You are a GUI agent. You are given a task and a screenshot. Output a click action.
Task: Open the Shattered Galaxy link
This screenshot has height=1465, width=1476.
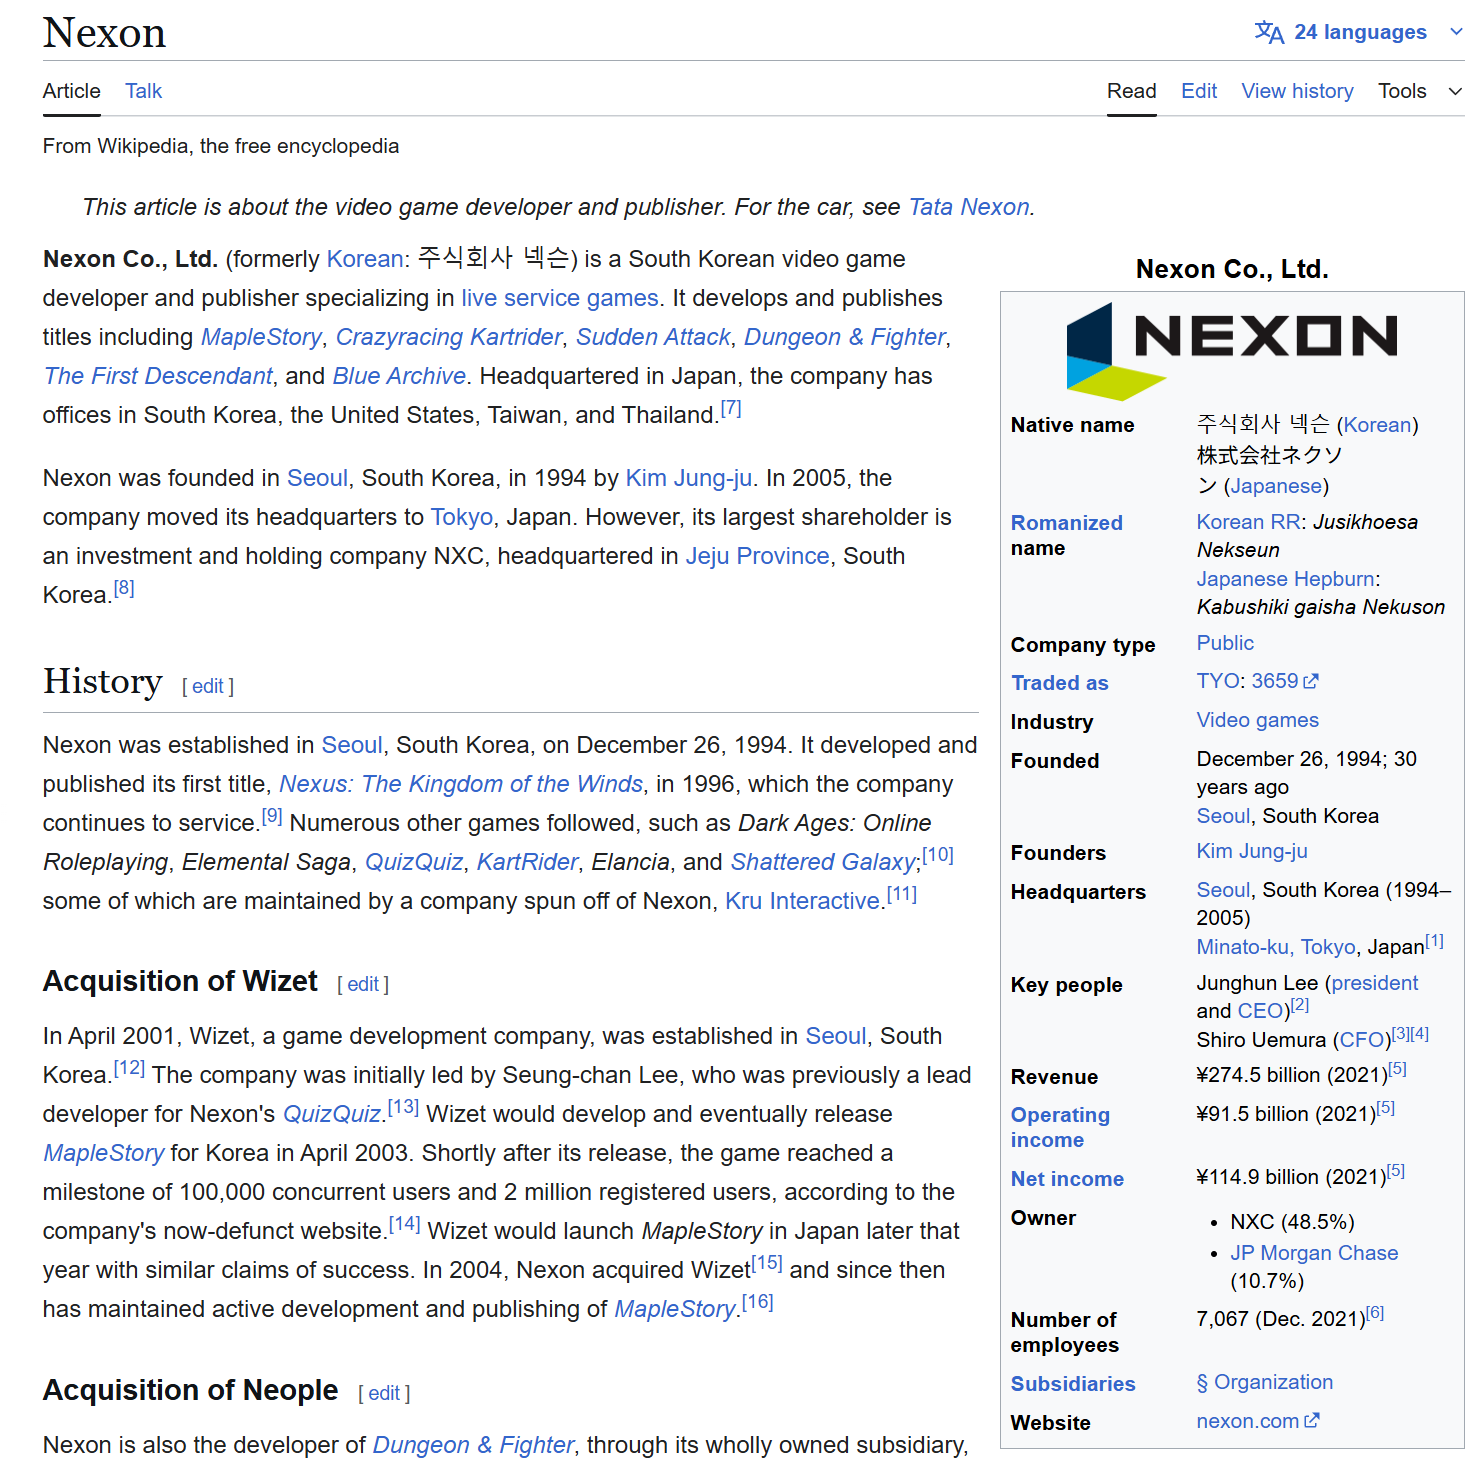823,862
